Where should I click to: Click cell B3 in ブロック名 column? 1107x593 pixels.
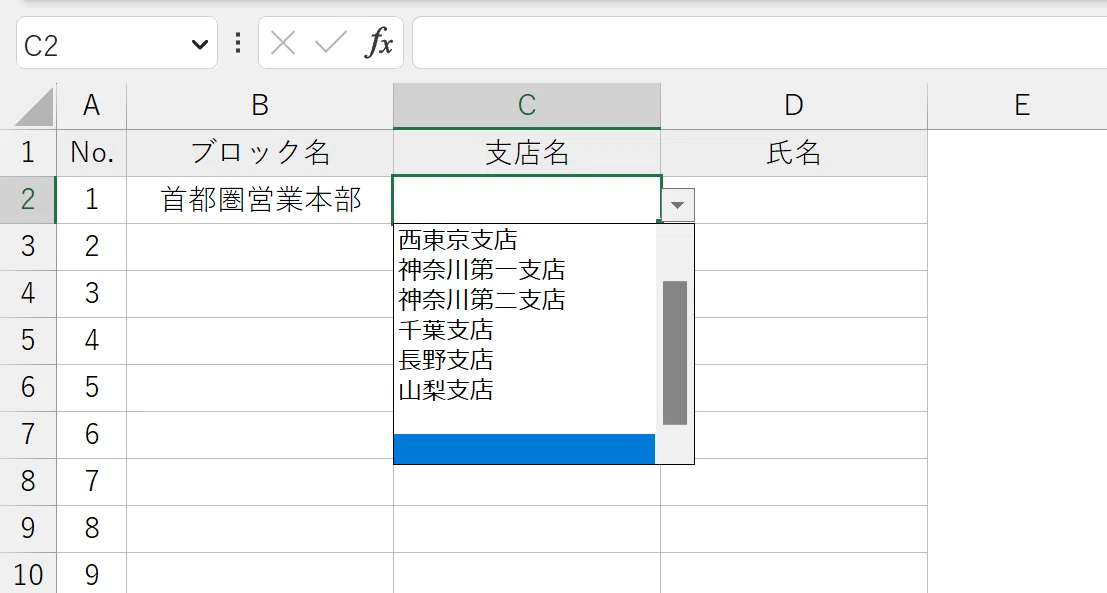(x=260, y=246)
